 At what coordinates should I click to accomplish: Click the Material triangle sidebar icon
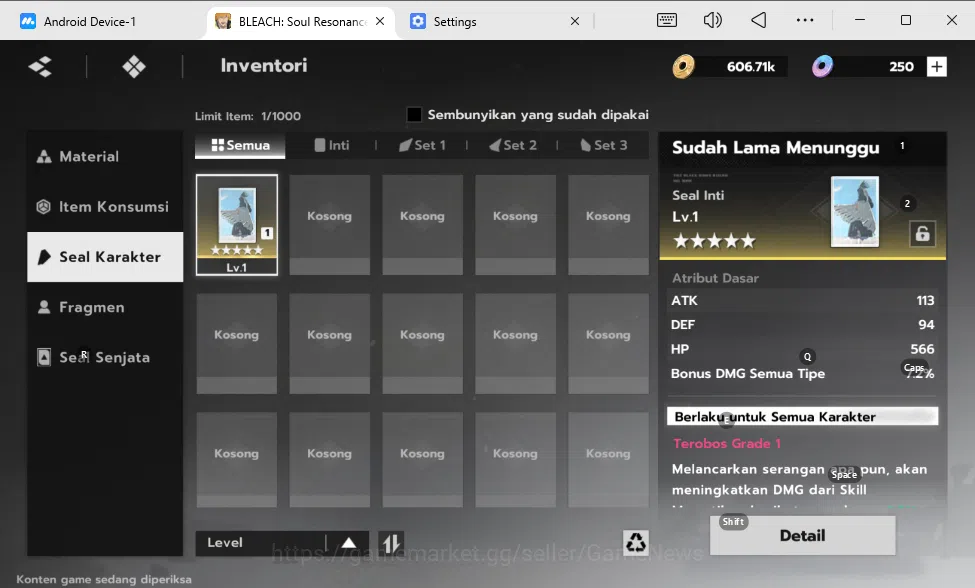pyautogui.click(x=44, y=157)
